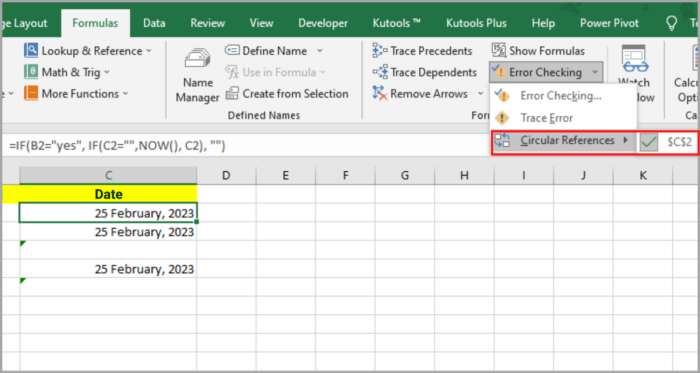700x373 pixels.
Task: Click the Show Formulas icon
Action: [x=499, y=51]
